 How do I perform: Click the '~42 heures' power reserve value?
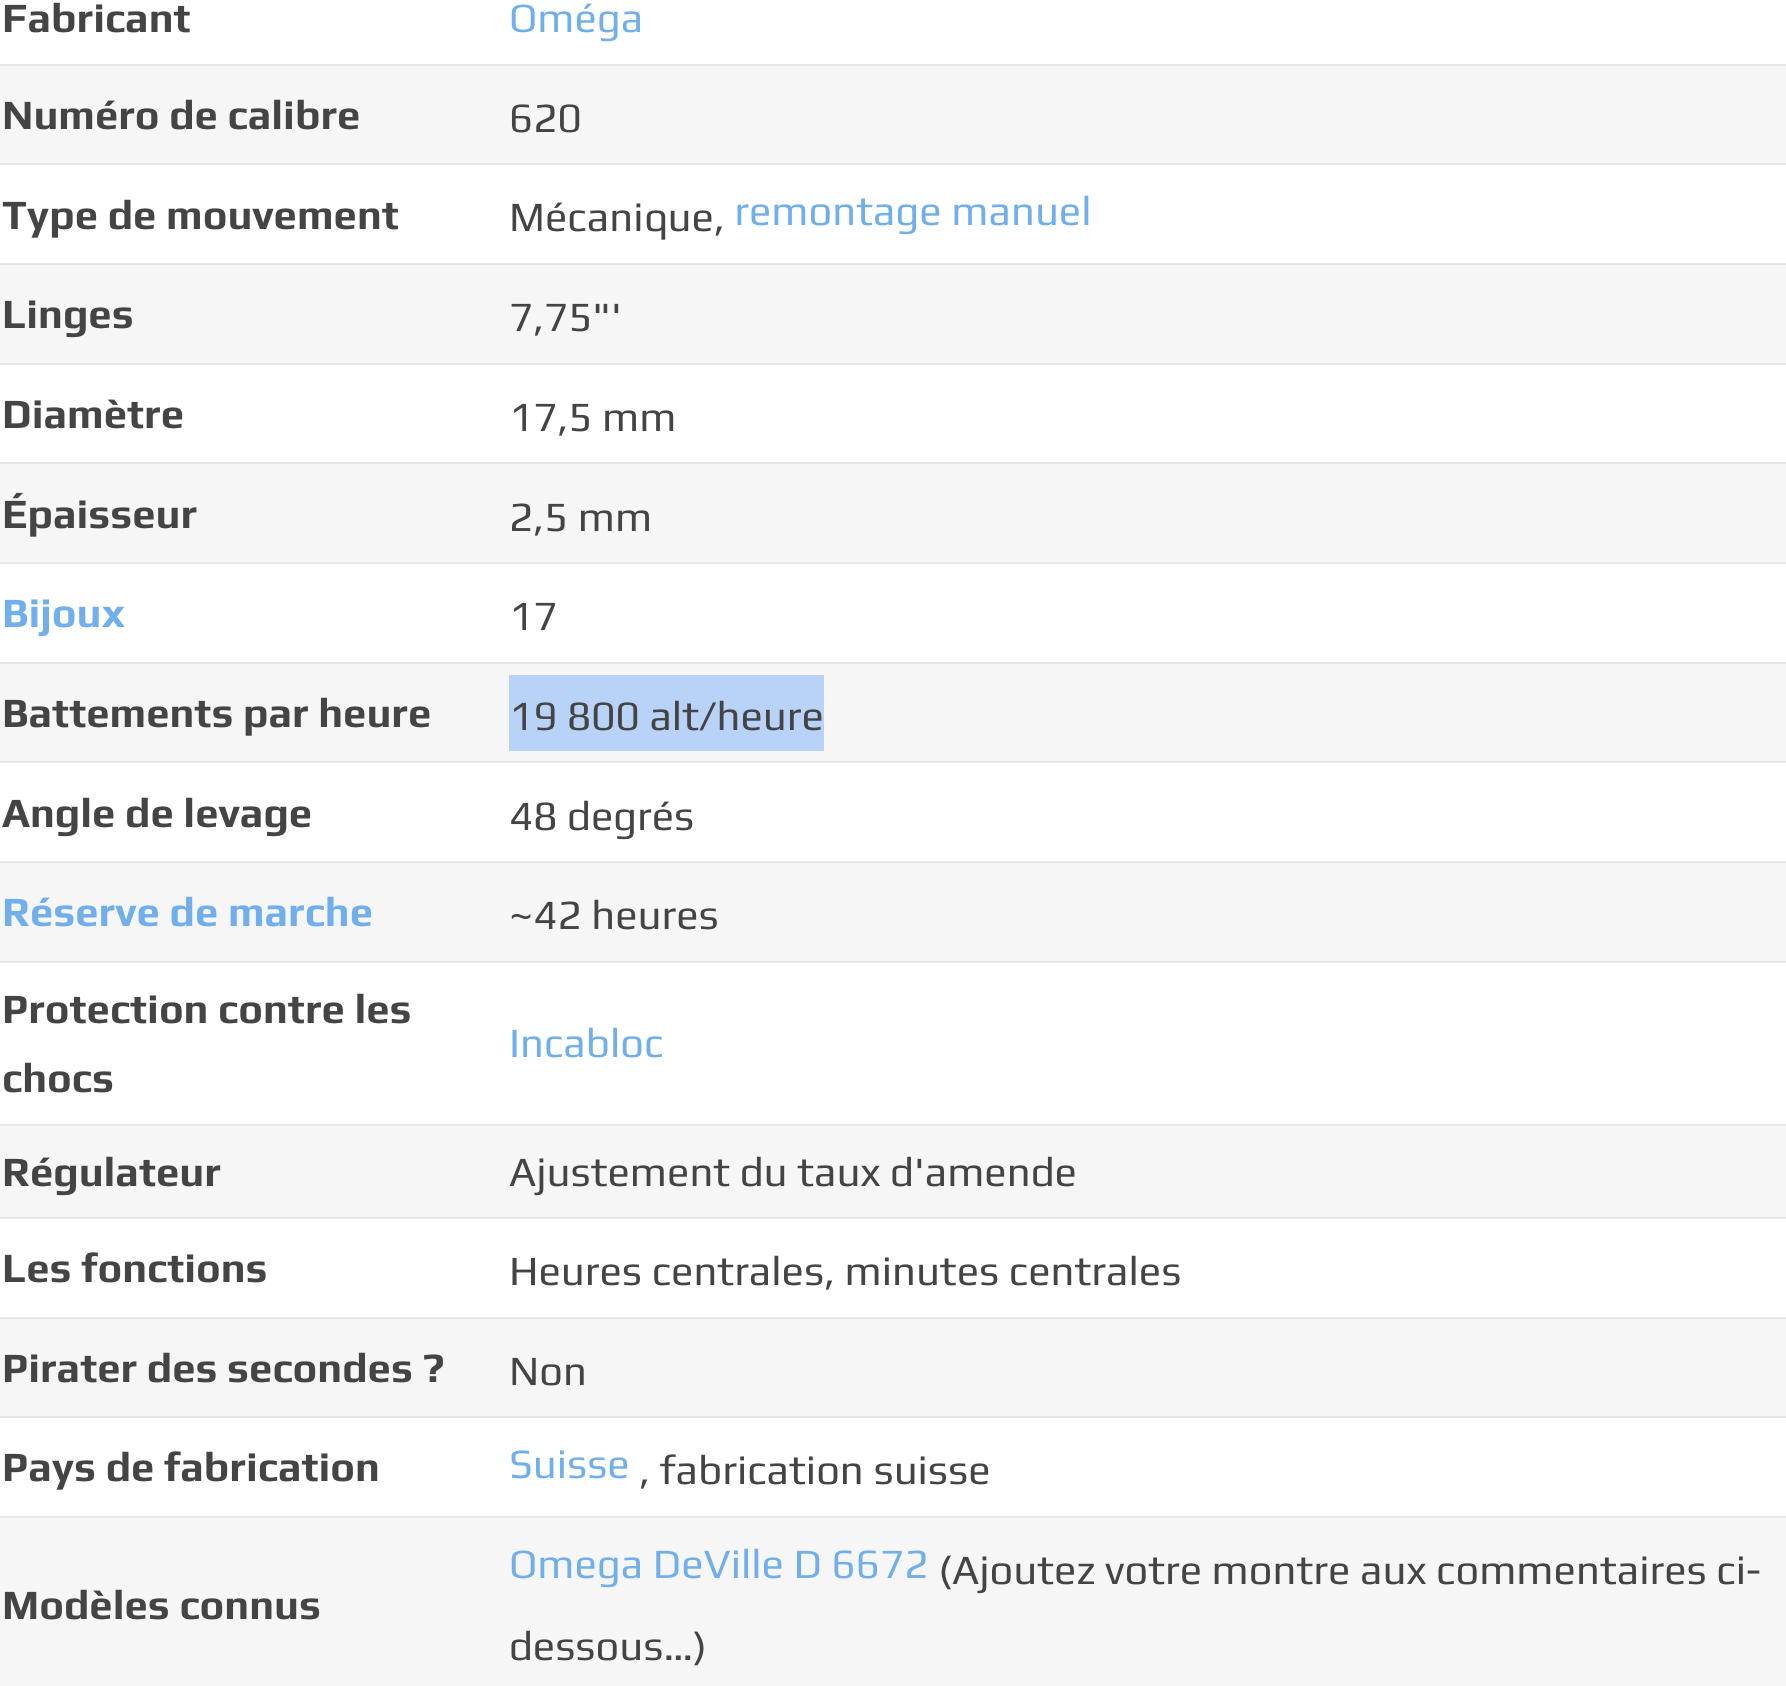click(614, 916)
